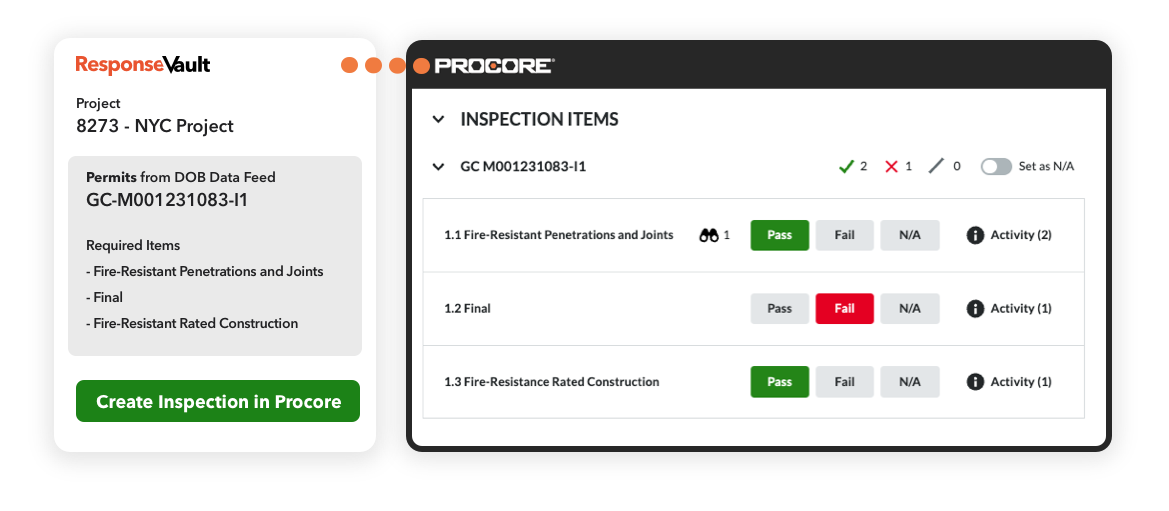Set Fire-Resistance Rated Construction to N/A

click(x=910, y=382)
